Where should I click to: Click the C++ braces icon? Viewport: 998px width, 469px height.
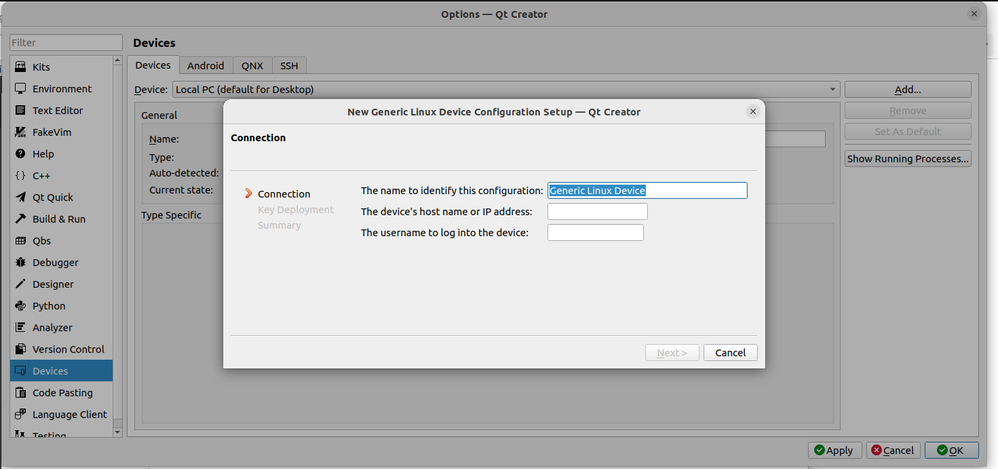click(x=20, y=176)
